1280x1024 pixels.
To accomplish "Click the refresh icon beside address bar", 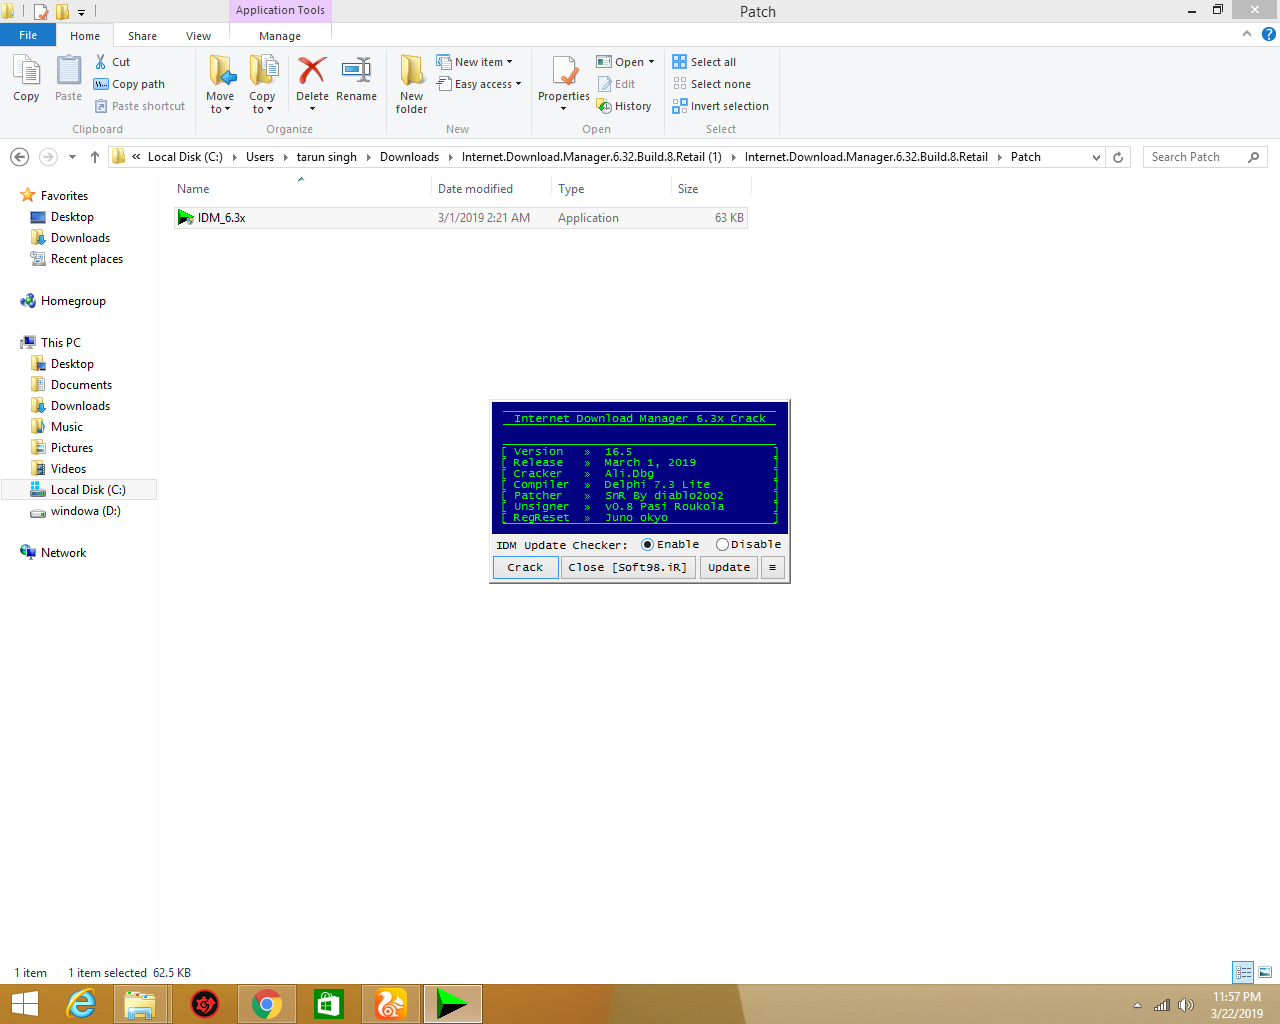I will 1118,157.
